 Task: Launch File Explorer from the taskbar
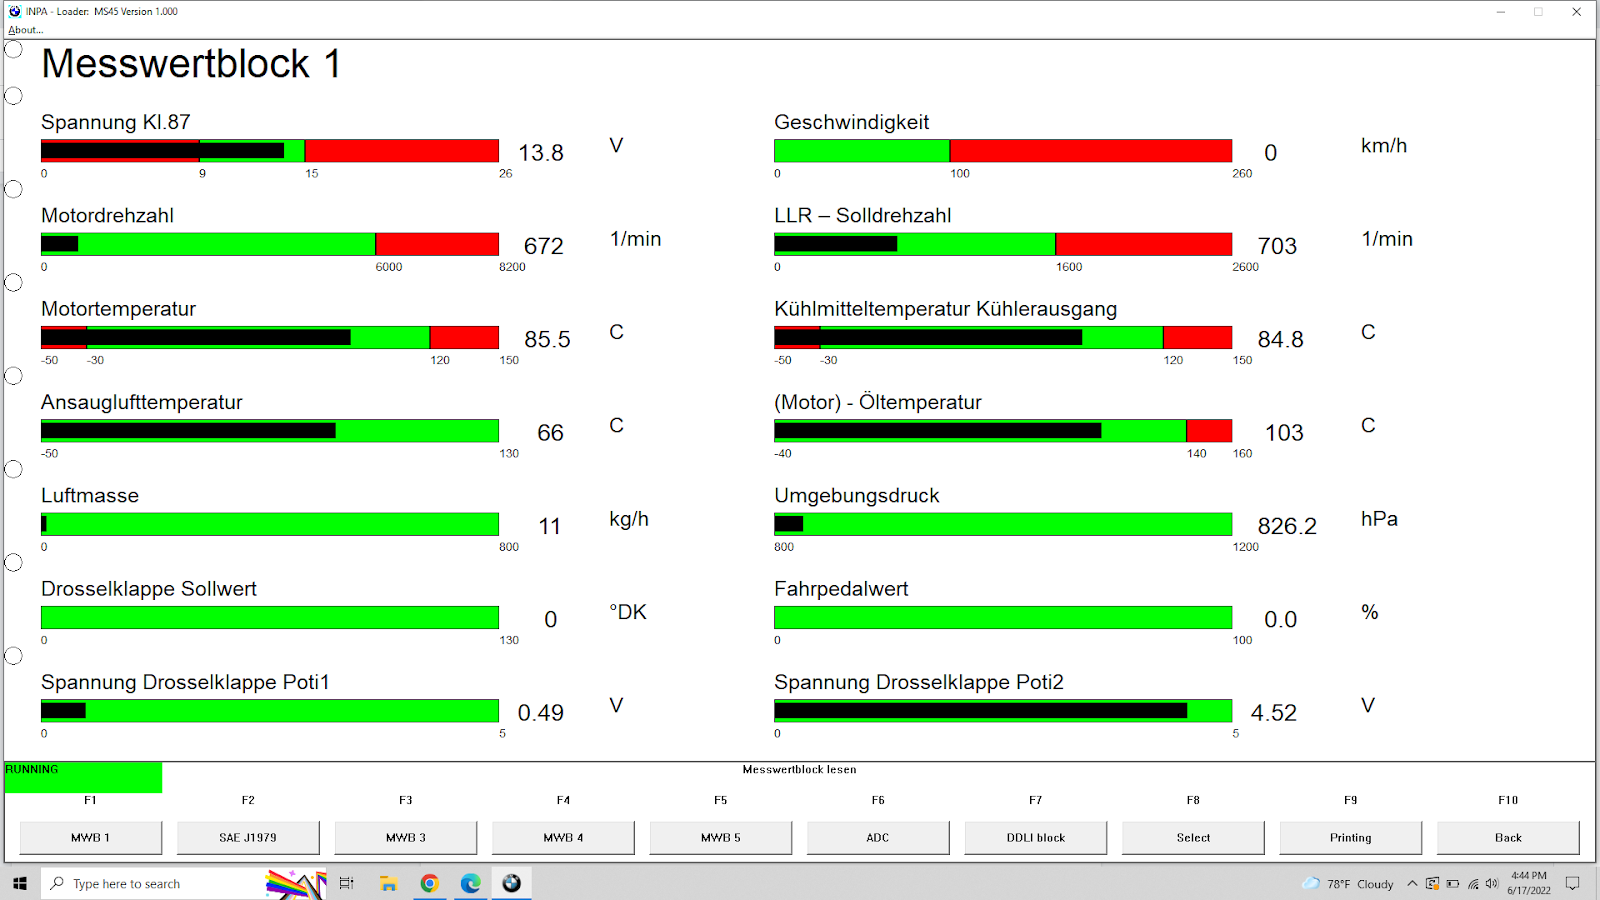pos(388,884)
